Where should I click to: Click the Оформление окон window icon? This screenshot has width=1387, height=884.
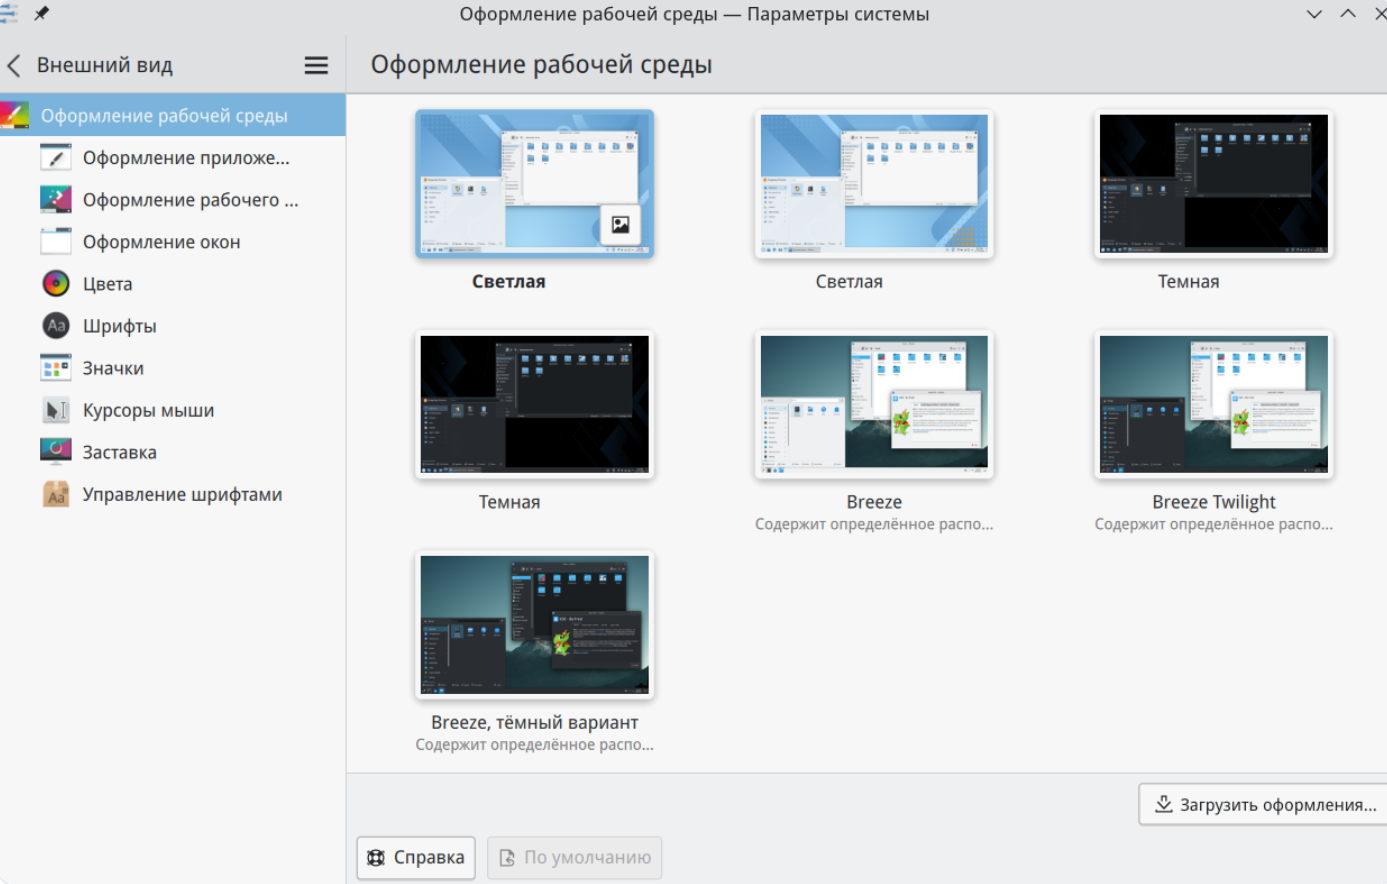tap(56, 242)
